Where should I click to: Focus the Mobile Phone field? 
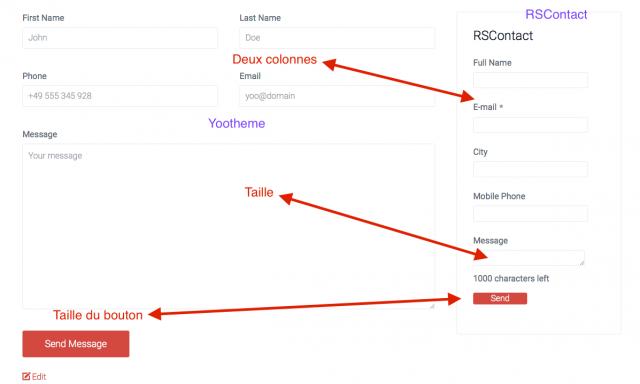click(x=531, y=213)
